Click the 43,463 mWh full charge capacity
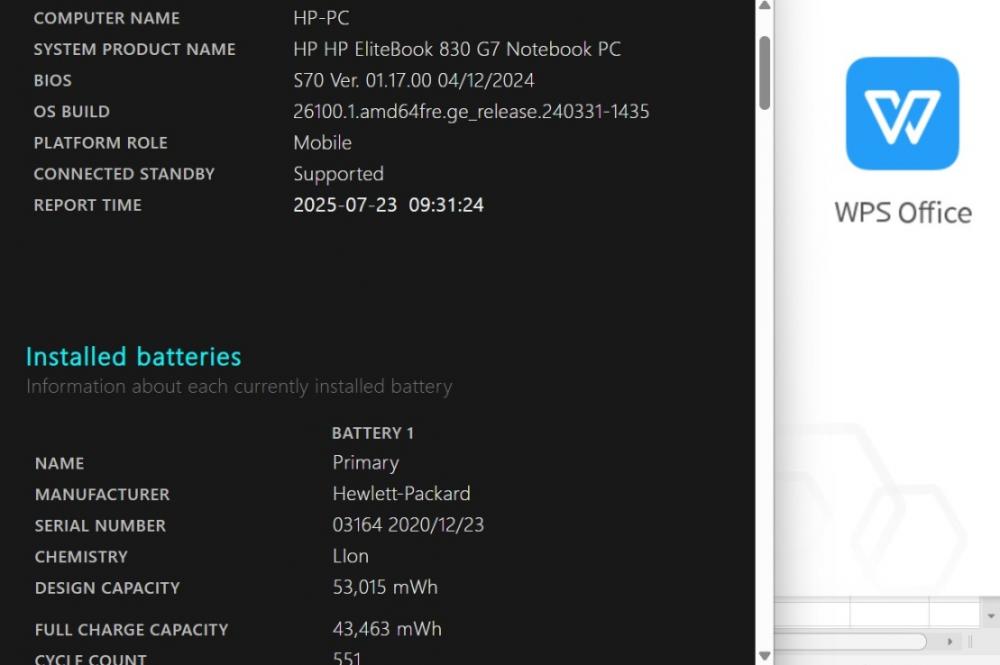1000x665 pixels. pos(387,629)
